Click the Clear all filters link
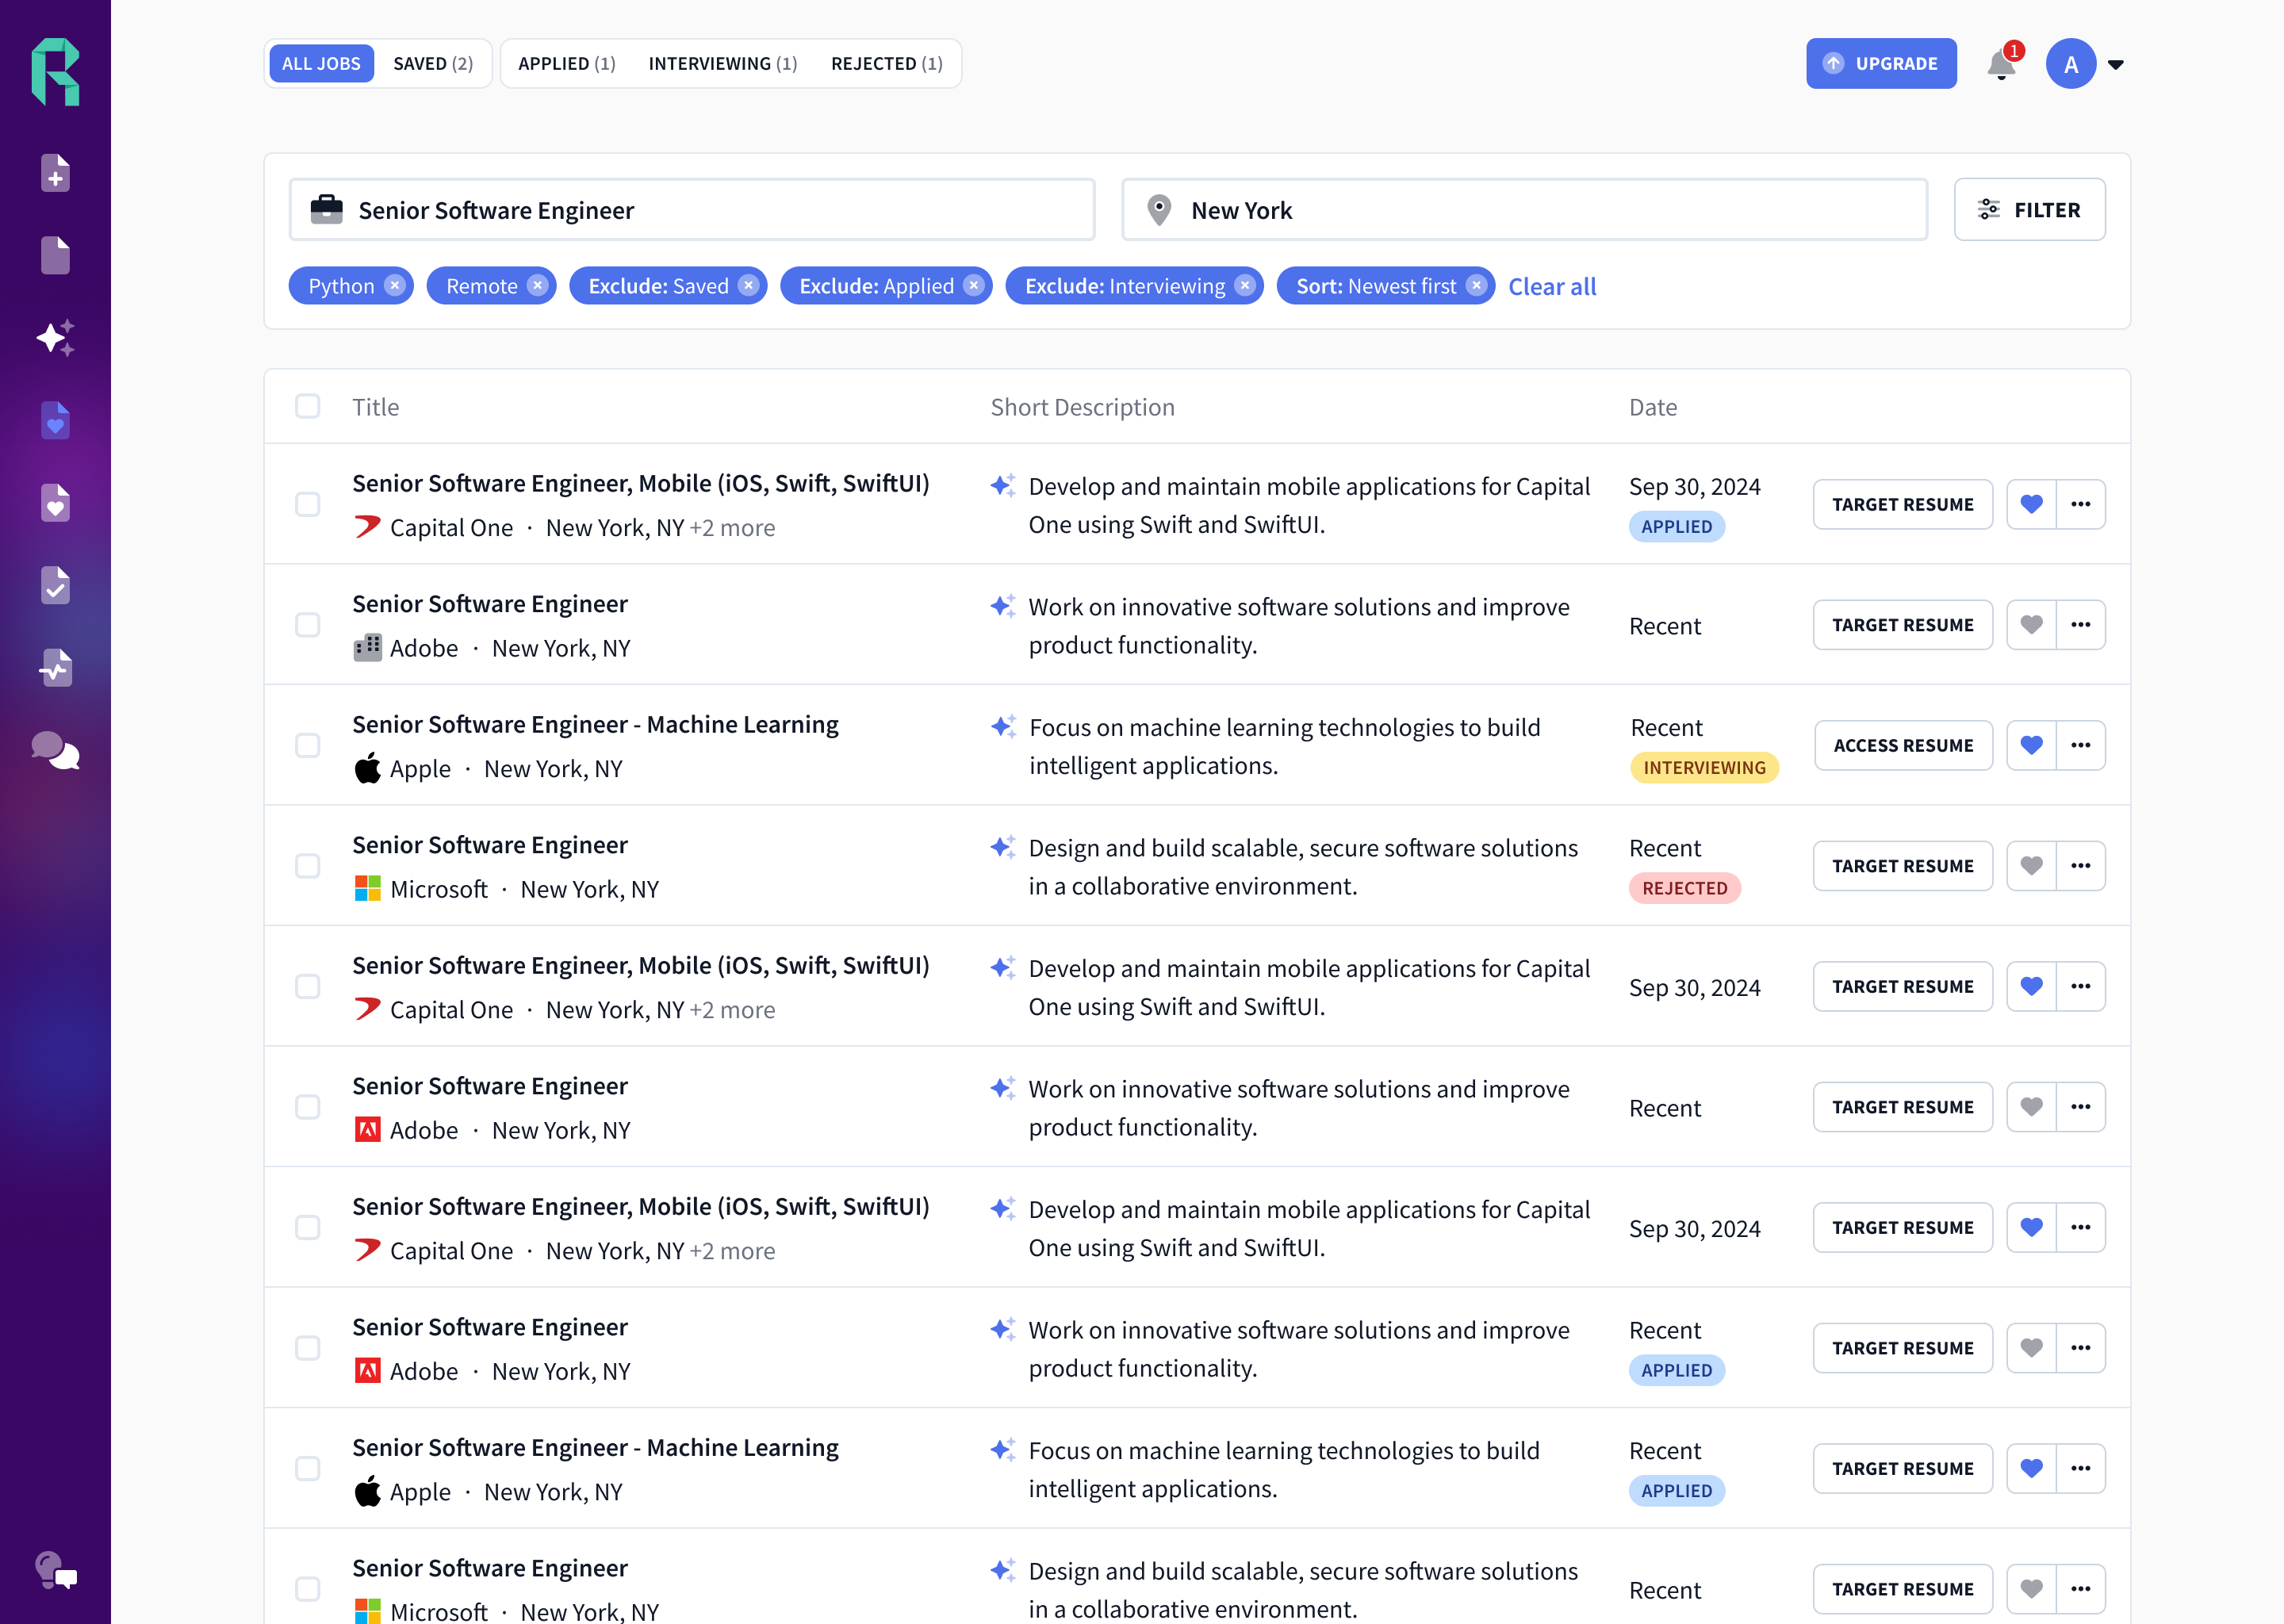 (x=1551, y=286)
